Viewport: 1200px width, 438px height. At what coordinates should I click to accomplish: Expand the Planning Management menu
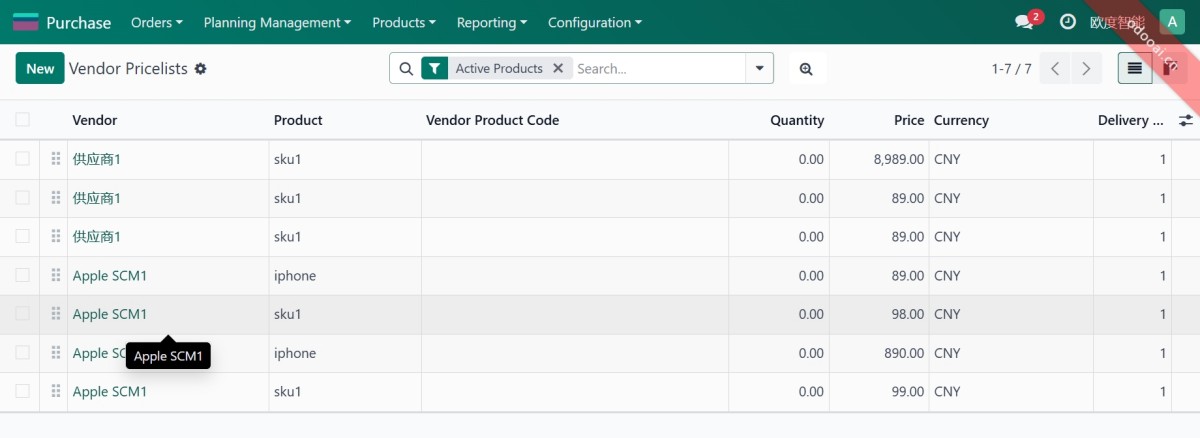click(277, 22)
